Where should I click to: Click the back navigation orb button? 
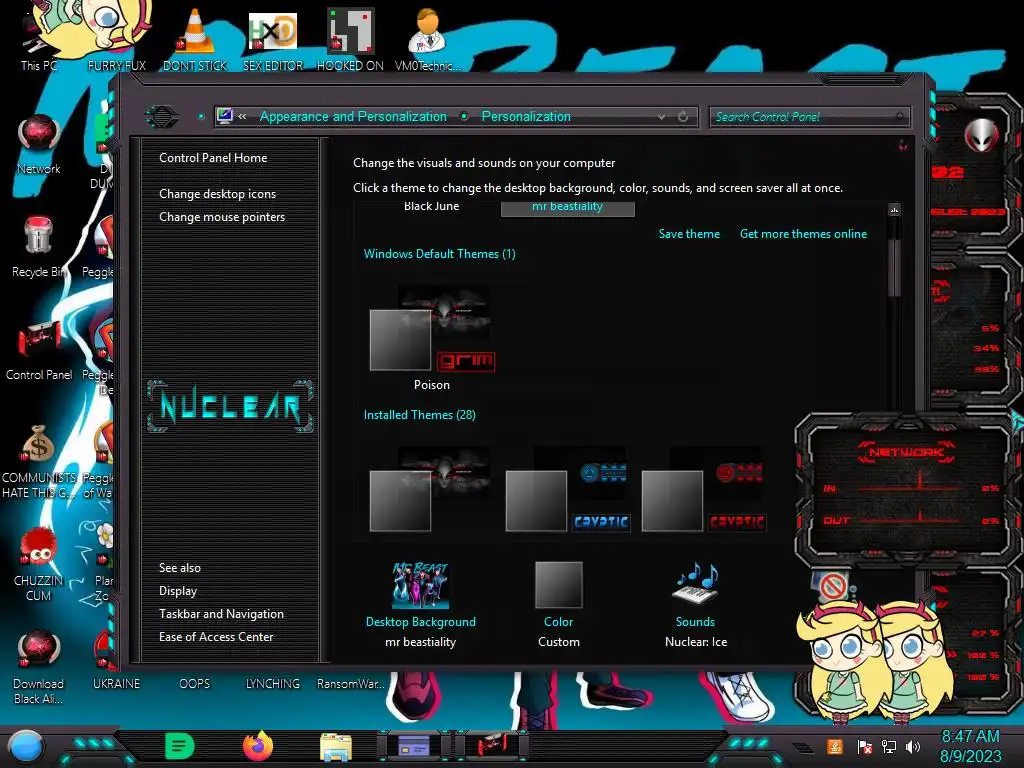coord(161,117)
